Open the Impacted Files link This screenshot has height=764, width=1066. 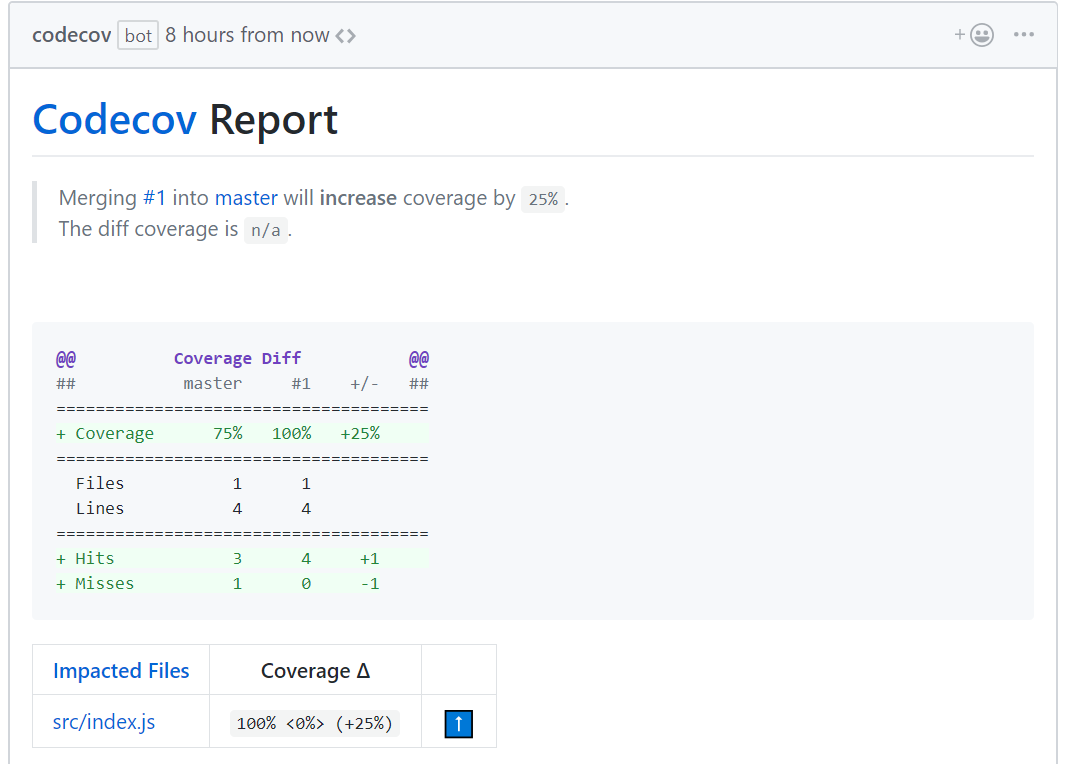[x=121, y=671]
